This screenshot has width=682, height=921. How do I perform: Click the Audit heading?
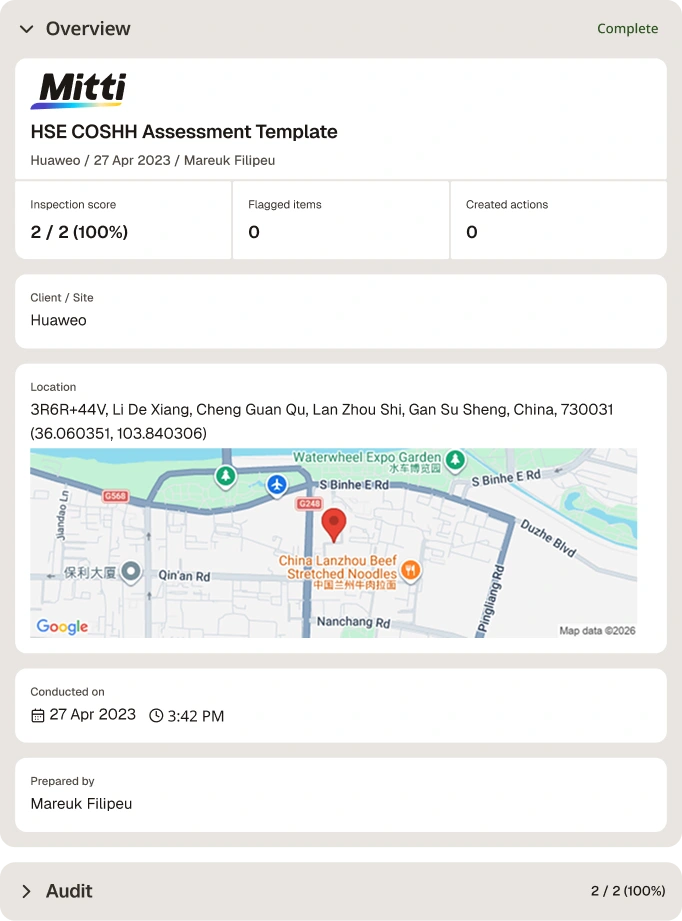[x=69, y=891]
